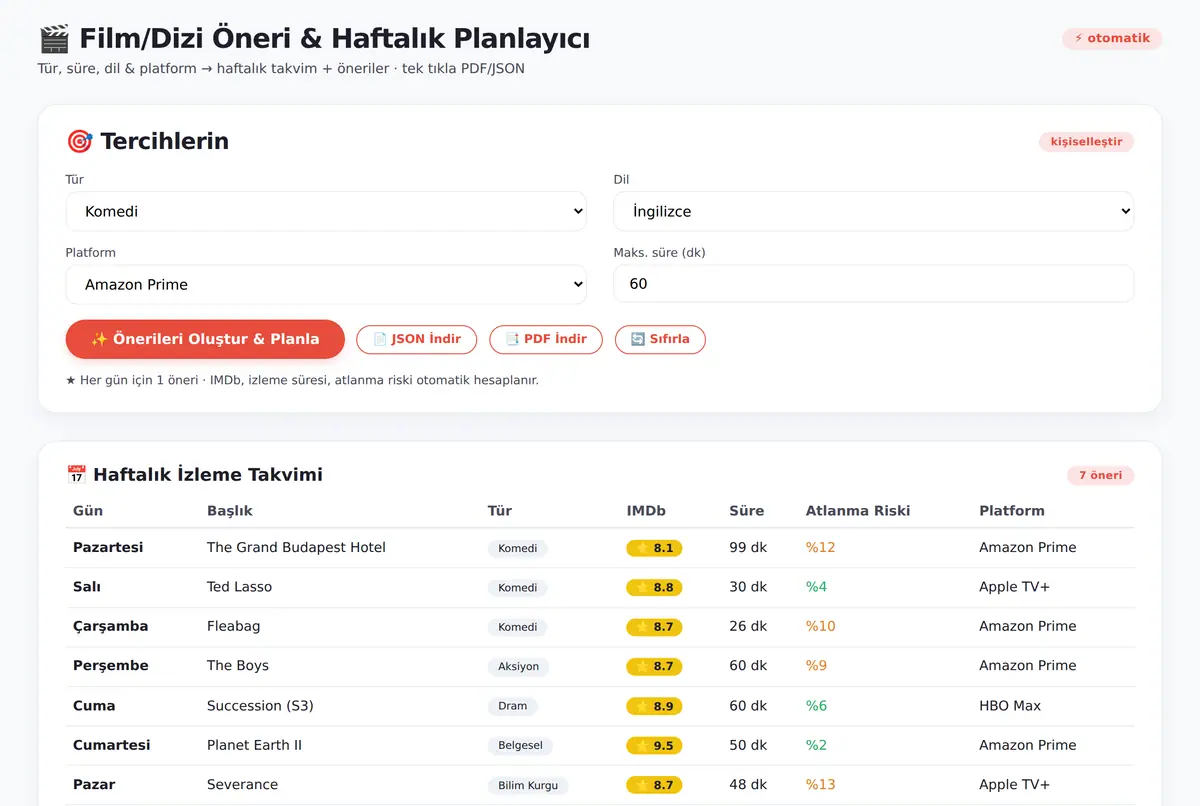Click the otomatik lightning badge
Screen dimensions: 1200x806
[1112, 39]
